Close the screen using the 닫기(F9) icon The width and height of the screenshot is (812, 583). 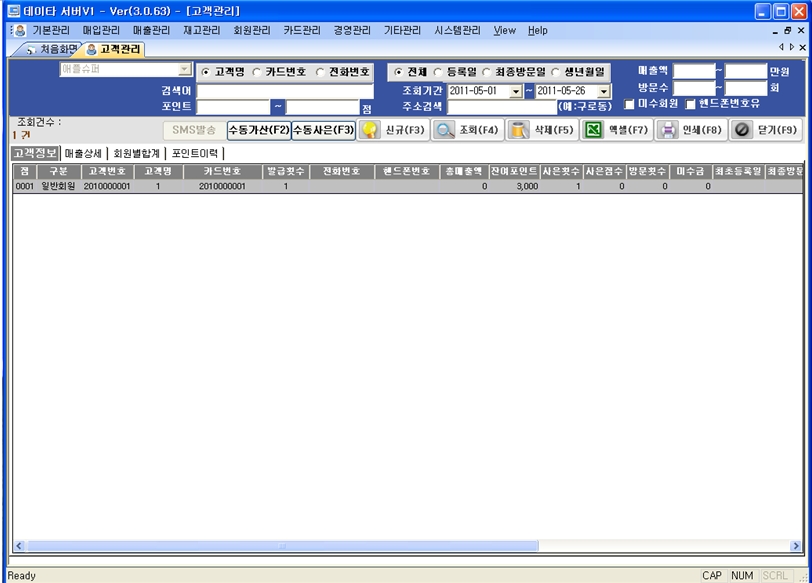click(742, 129)
